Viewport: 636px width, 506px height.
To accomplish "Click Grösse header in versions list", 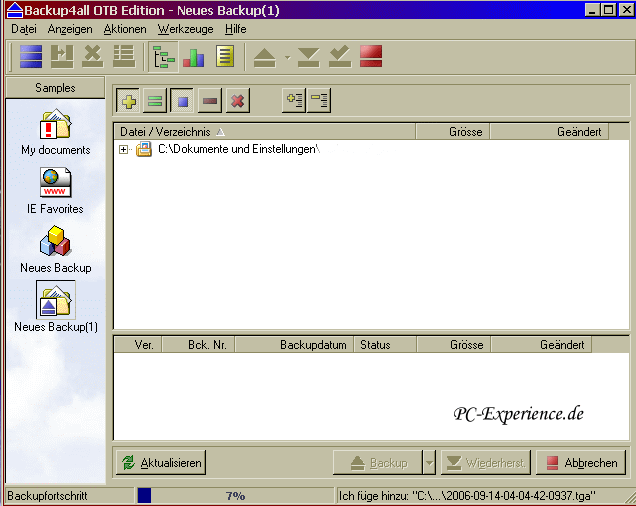I will coord(453,345).
